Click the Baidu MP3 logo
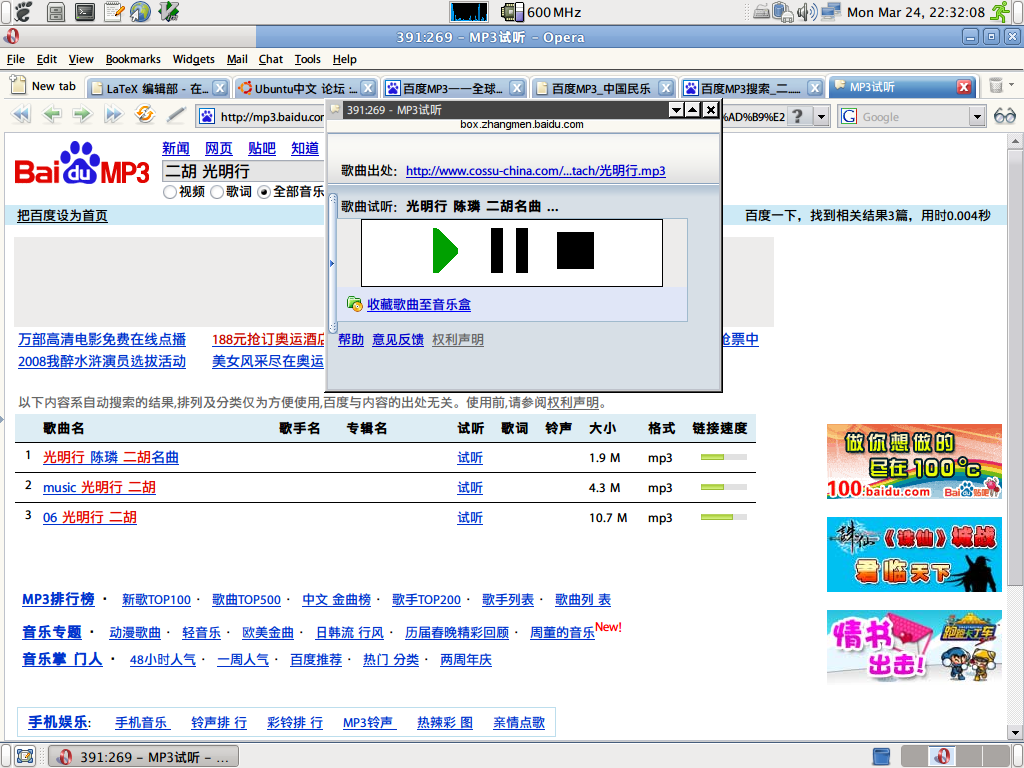The height and width of the screenshot is (768, 1024). pos(82,165)
